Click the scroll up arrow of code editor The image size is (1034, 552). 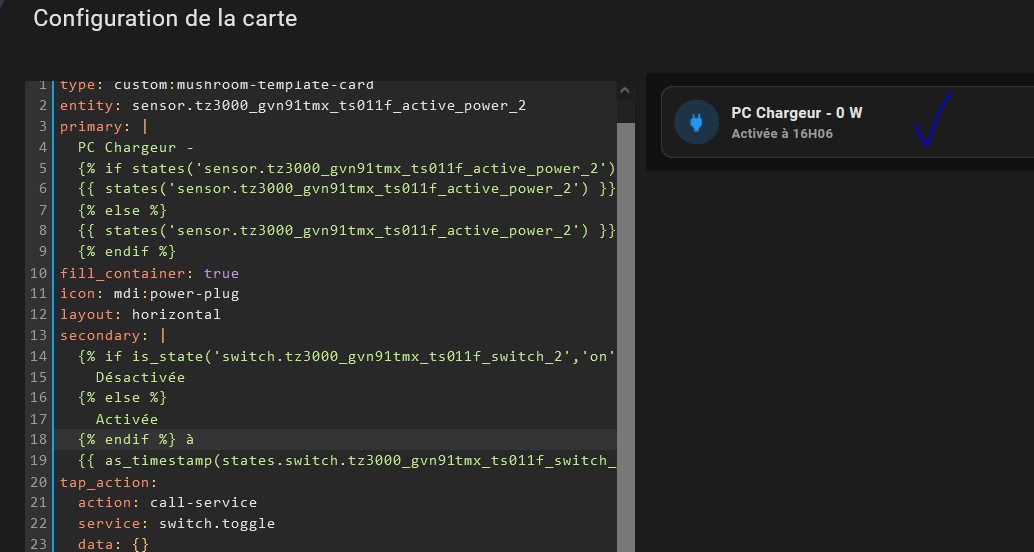pyautogui.click(x=625, y=91)
